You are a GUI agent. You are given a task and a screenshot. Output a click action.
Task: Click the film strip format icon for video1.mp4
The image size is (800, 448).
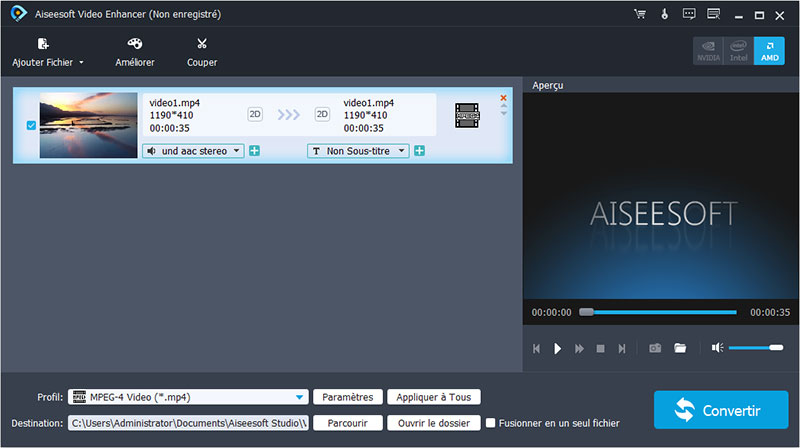(x=466, y=116)
